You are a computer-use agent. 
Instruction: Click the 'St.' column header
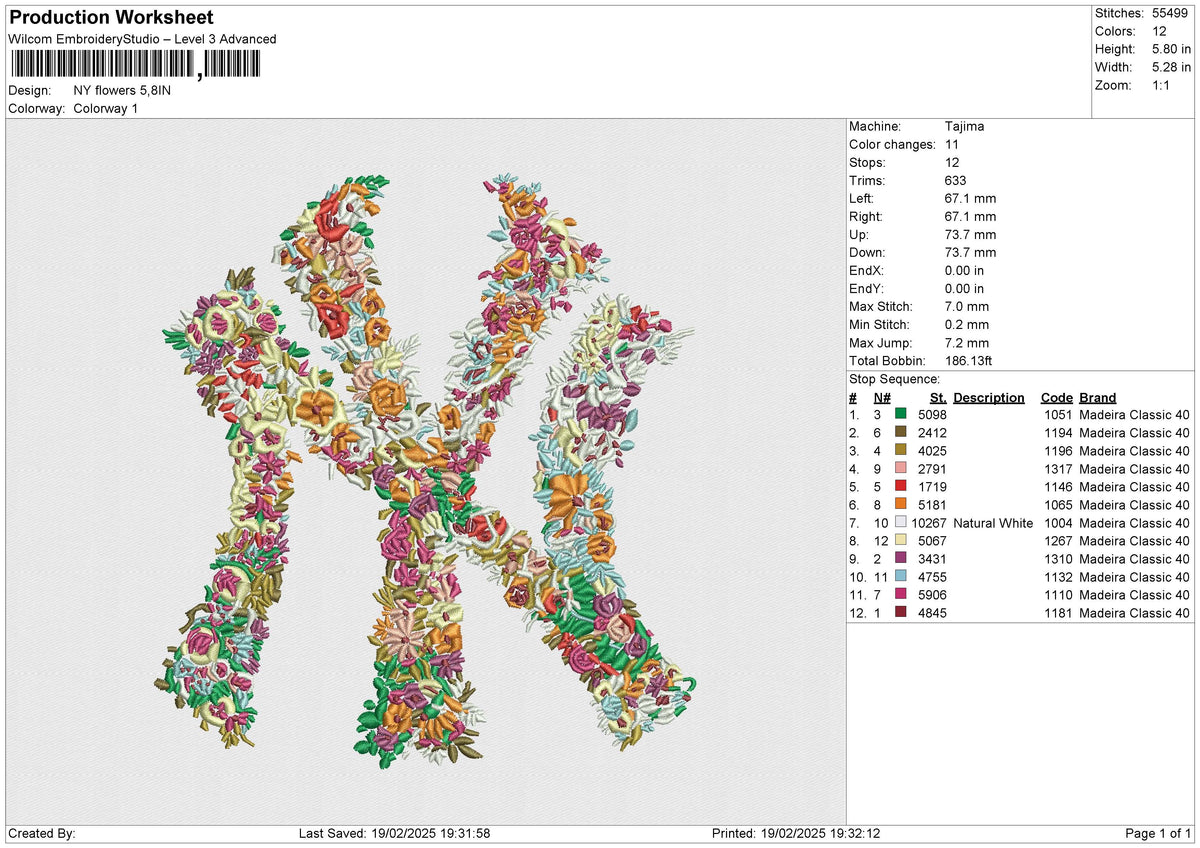[x=938, y=397]
